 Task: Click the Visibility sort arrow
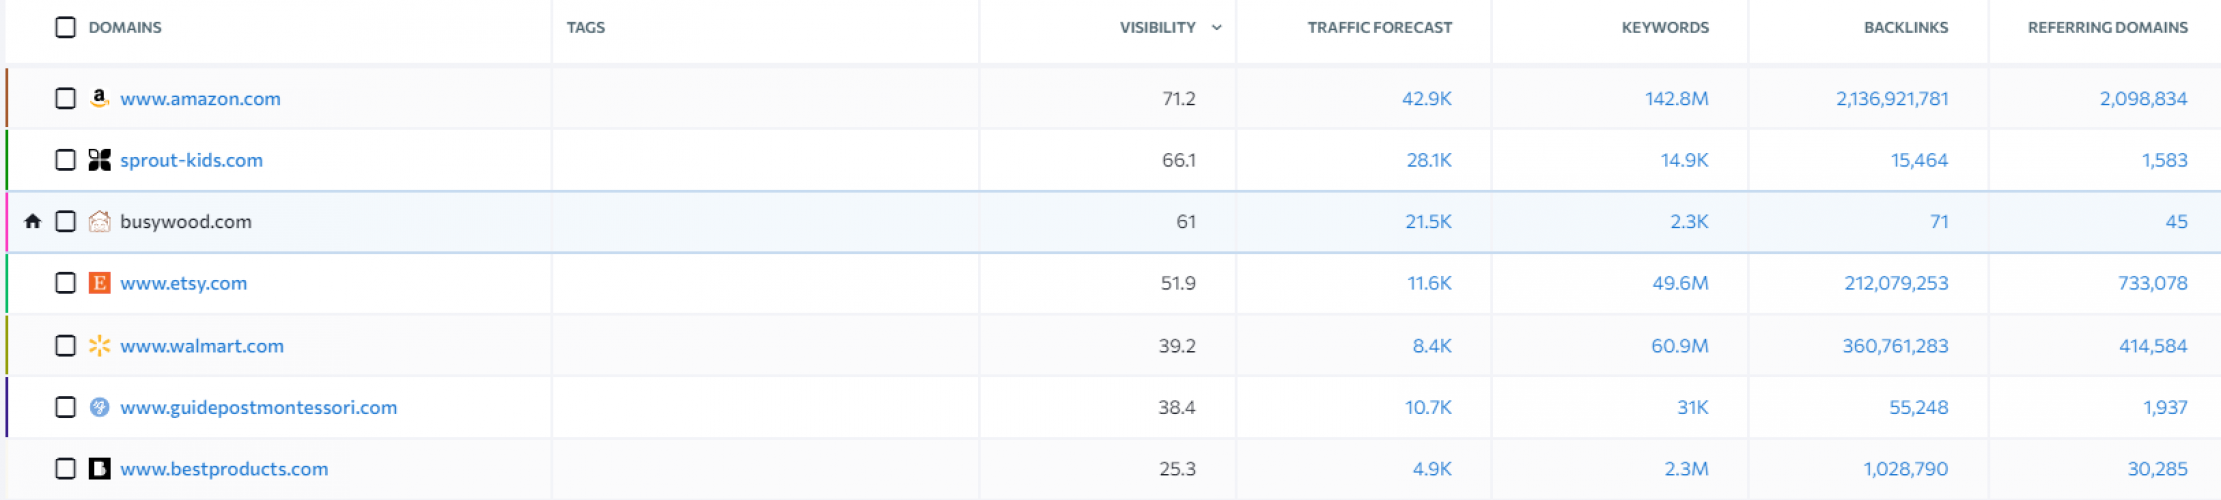1216,28
